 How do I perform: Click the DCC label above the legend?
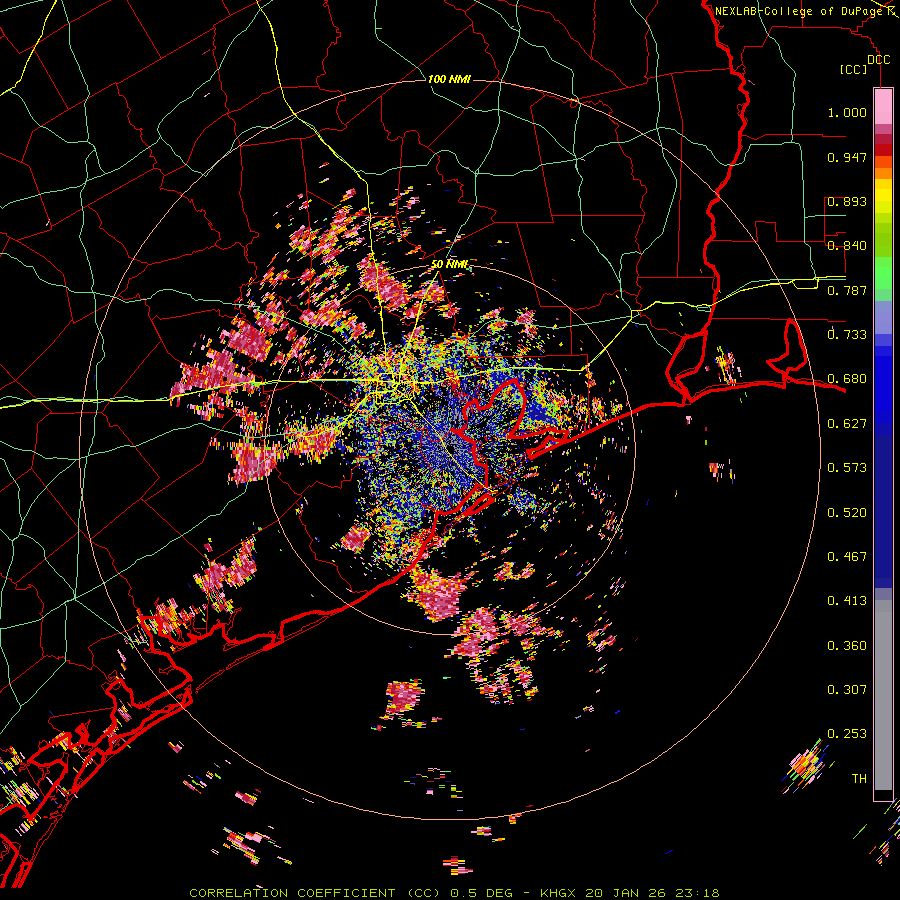pos(878,59)
